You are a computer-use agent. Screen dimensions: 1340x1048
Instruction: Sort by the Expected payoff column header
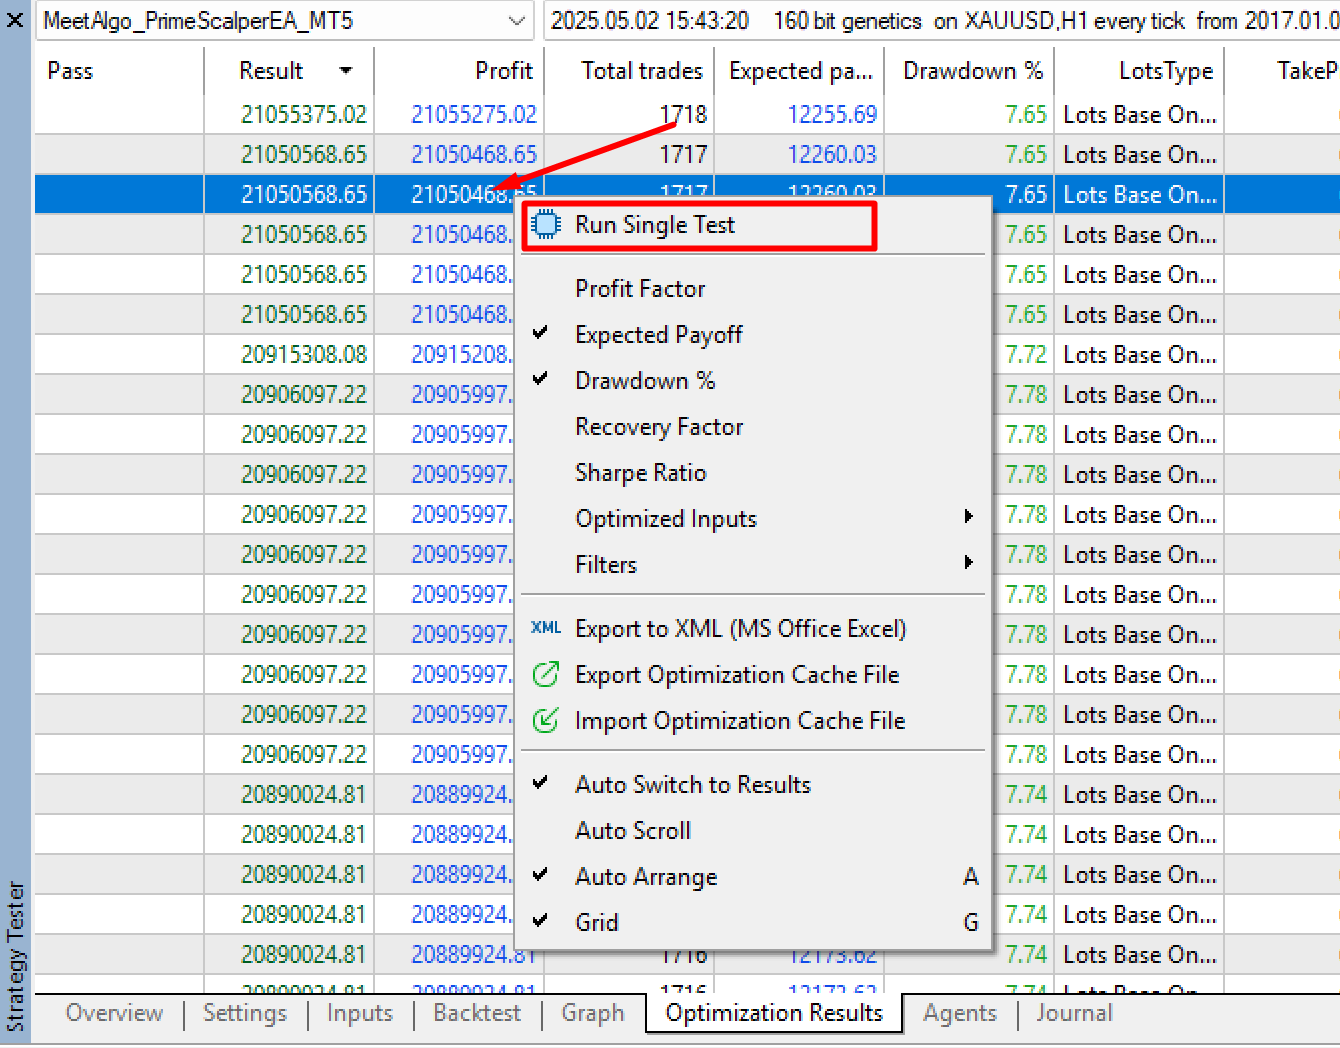click(799, 71)
